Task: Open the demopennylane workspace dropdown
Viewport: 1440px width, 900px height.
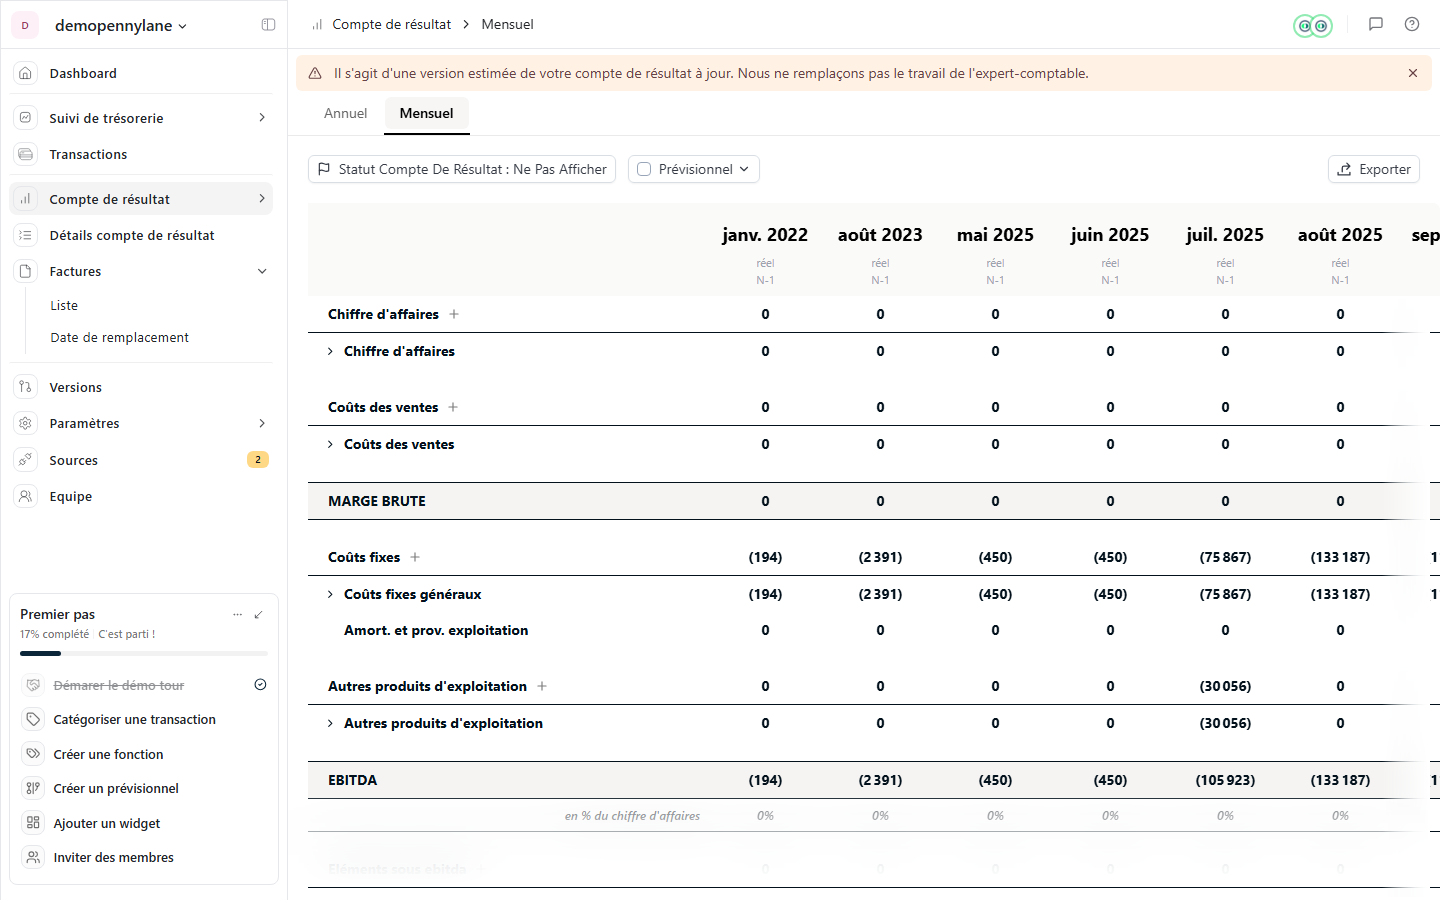Action: (x=121, y=25)
